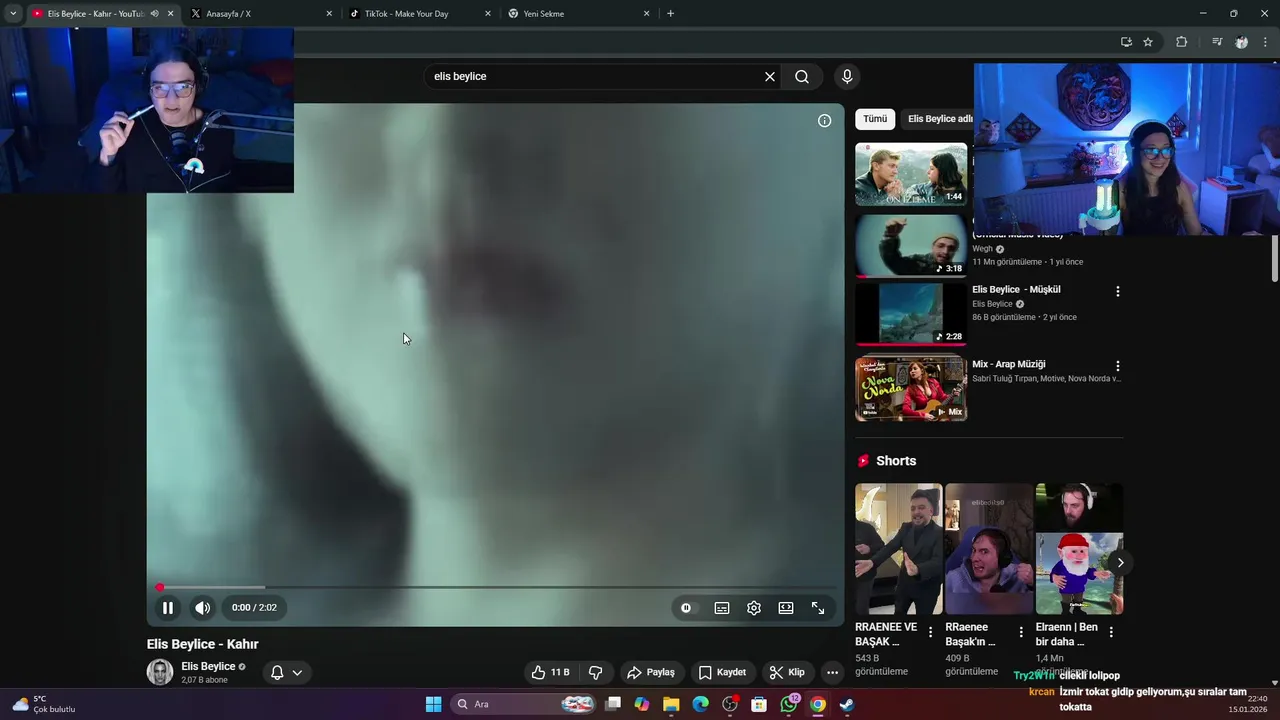Open Chrome media controls icon

point(1217,42)
